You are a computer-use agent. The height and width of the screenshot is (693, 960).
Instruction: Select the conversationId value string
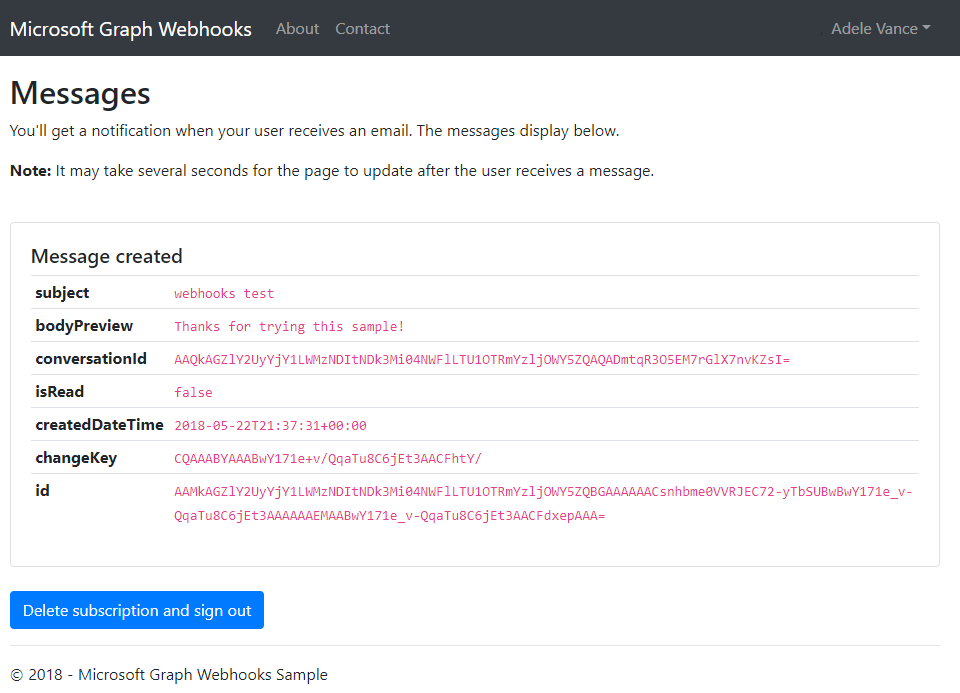[x=482, y=359]
